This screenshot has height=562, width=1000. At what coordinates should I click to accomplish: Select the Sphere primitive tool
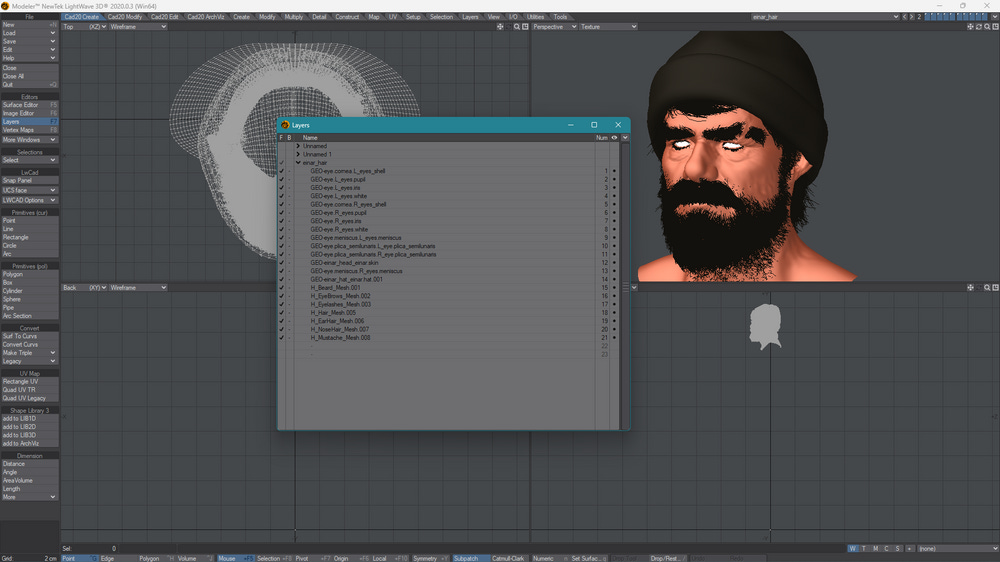29,299
